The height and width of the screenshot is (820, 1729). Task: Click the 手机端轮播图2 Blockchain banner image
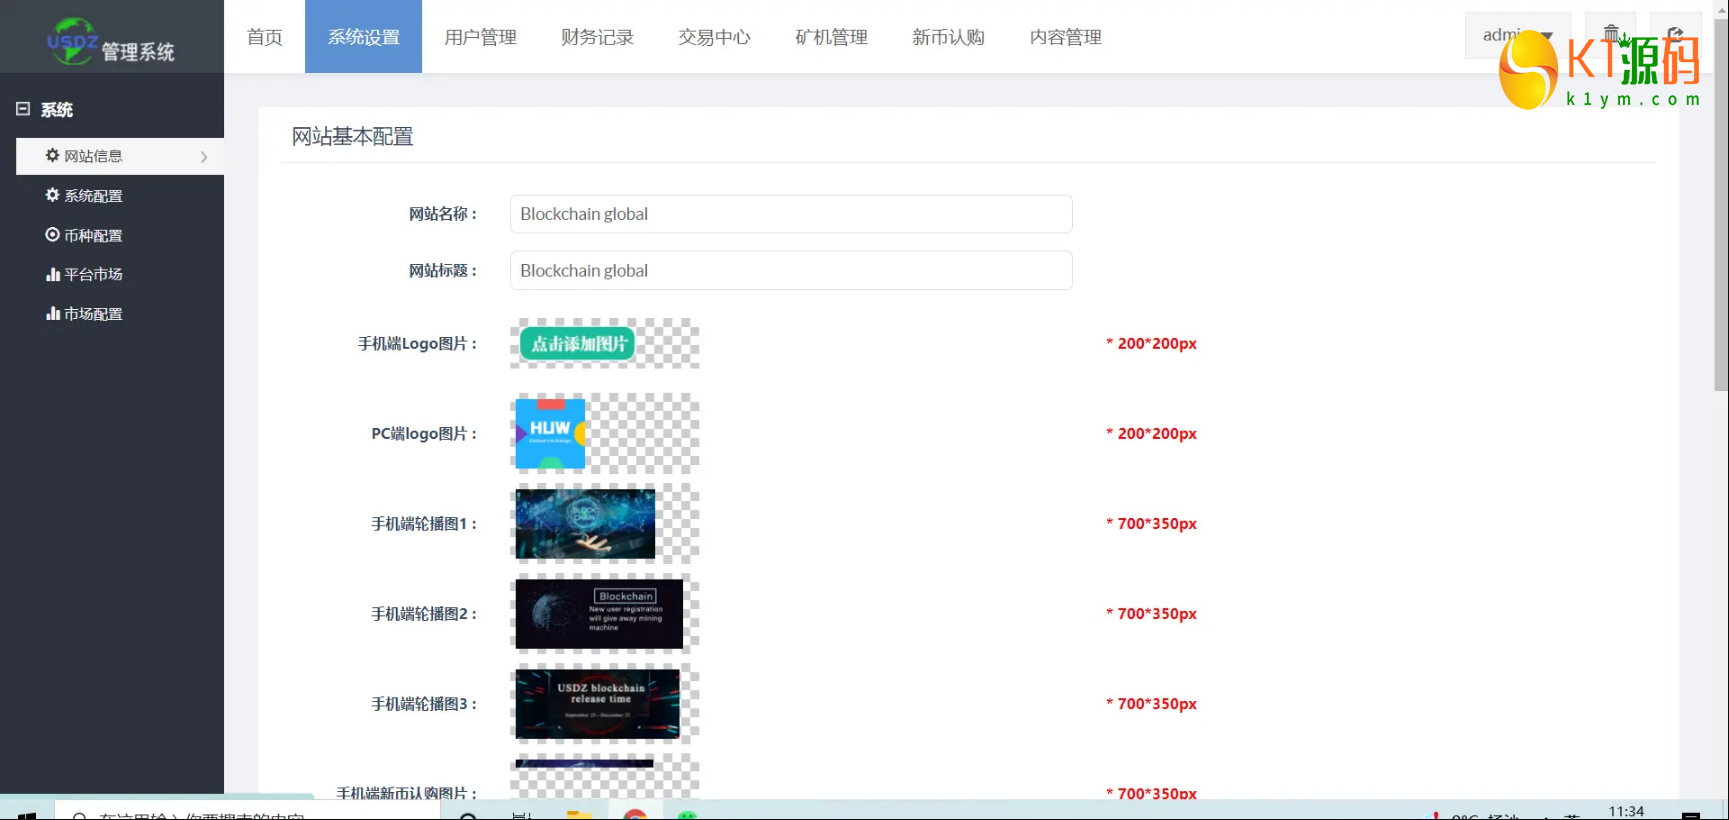click(599, 614)
